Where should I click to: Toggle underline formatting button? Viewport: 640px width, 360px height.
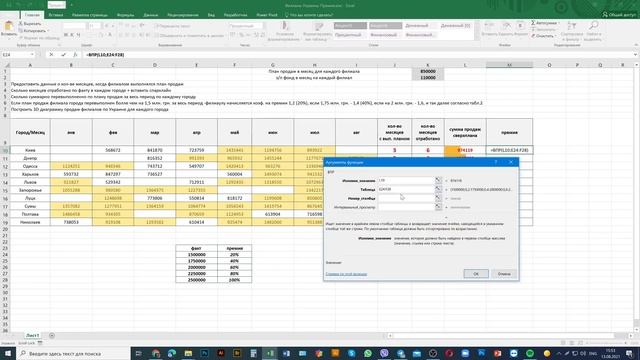click(x=78, y=35)
